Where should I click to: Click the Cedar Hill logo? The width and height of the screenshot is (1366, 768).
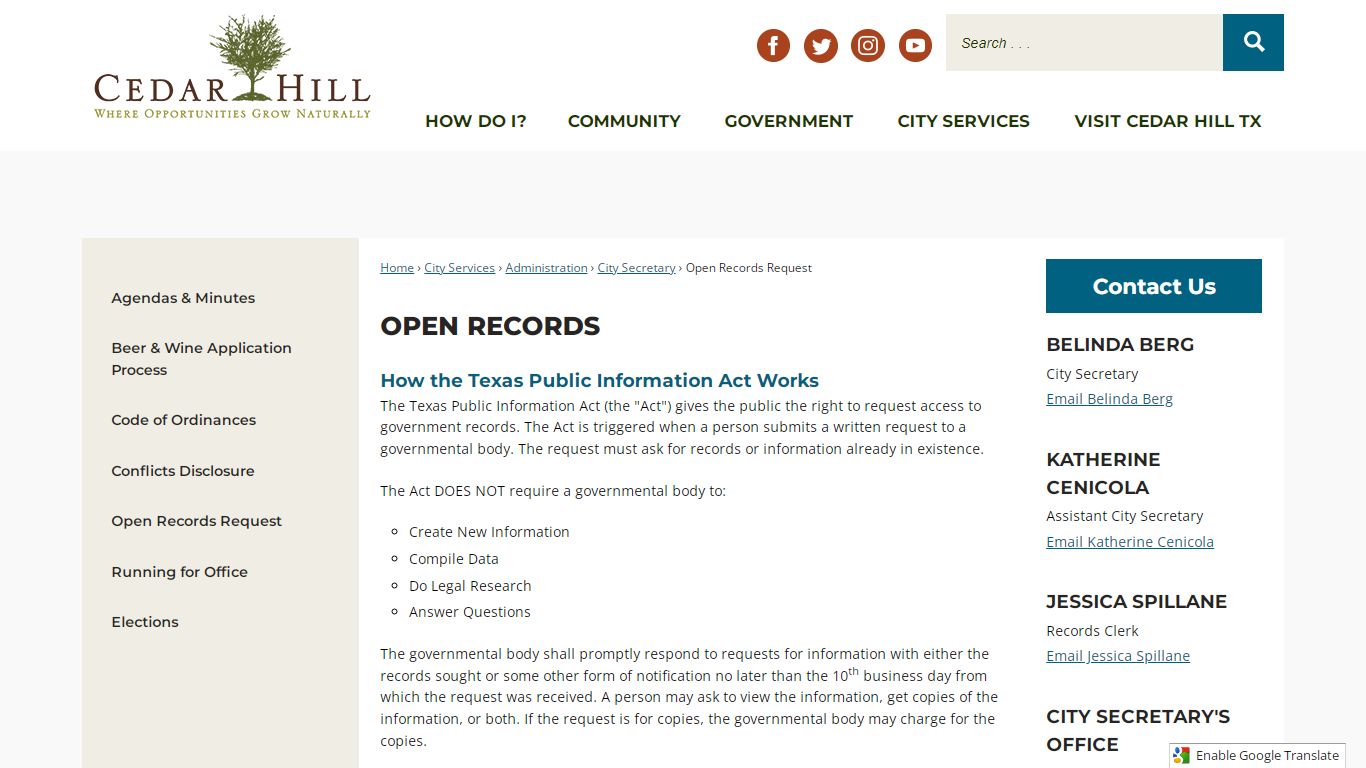coord(232,68)
